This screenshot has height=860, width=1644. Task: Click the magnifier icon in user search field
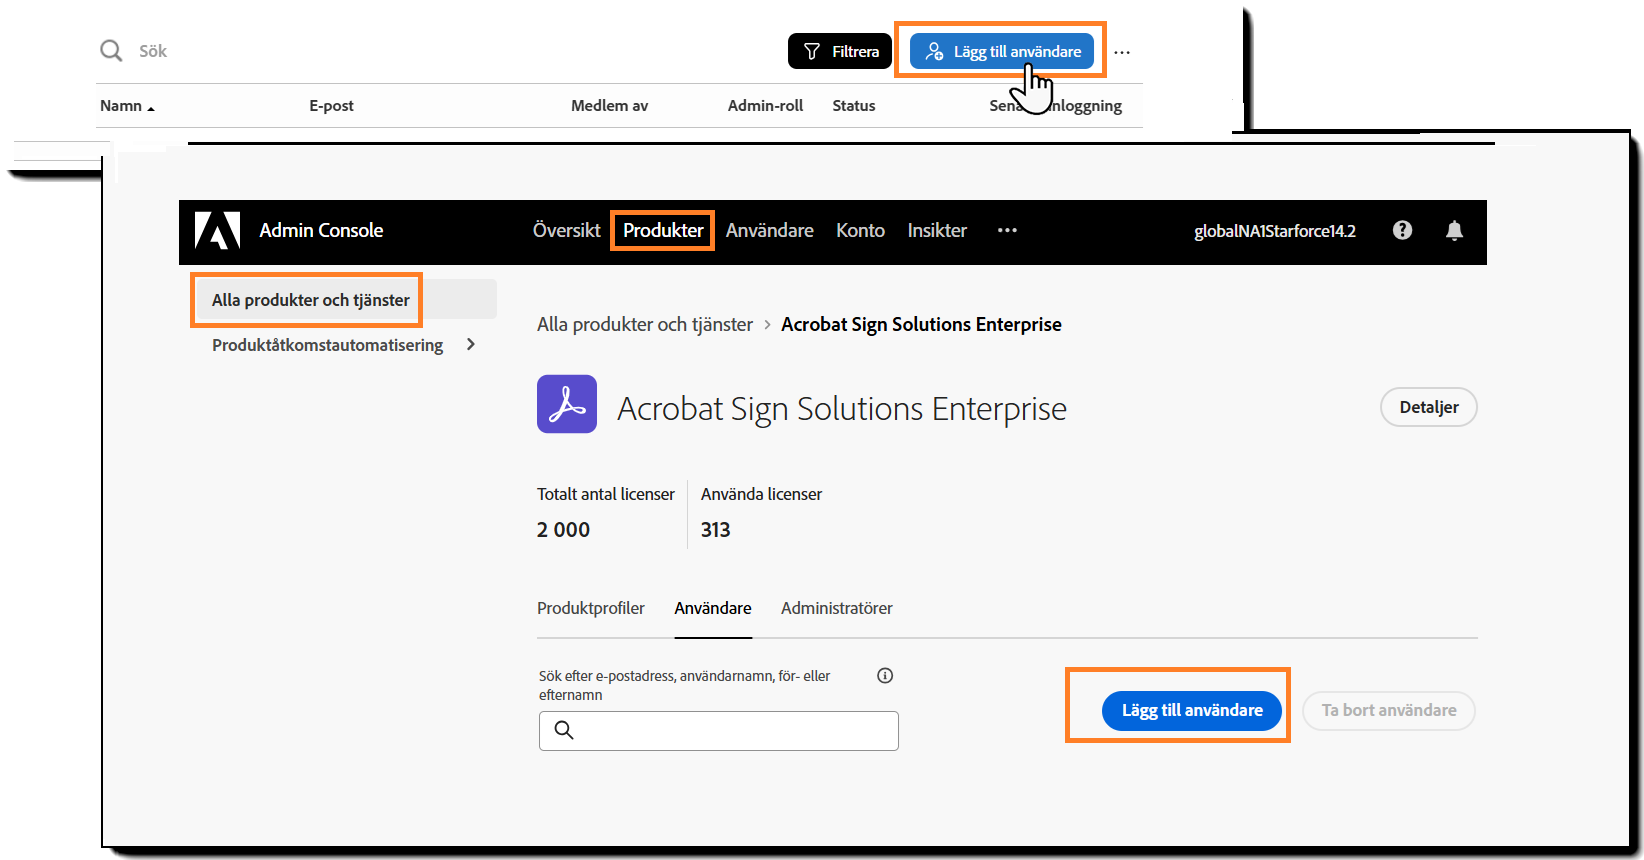[564, 730]
